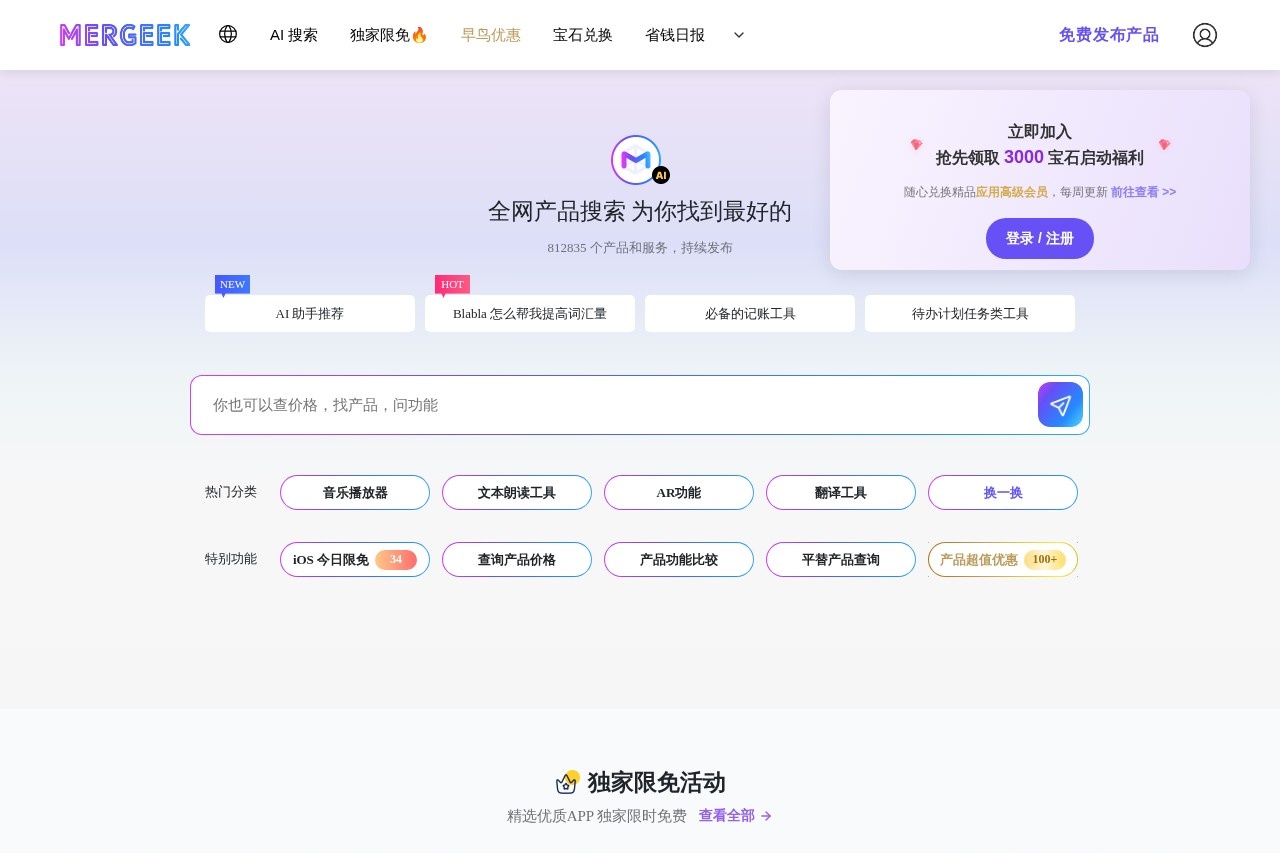
Task: Open the AI 搜索 menu item
Action: pos(293,35)
